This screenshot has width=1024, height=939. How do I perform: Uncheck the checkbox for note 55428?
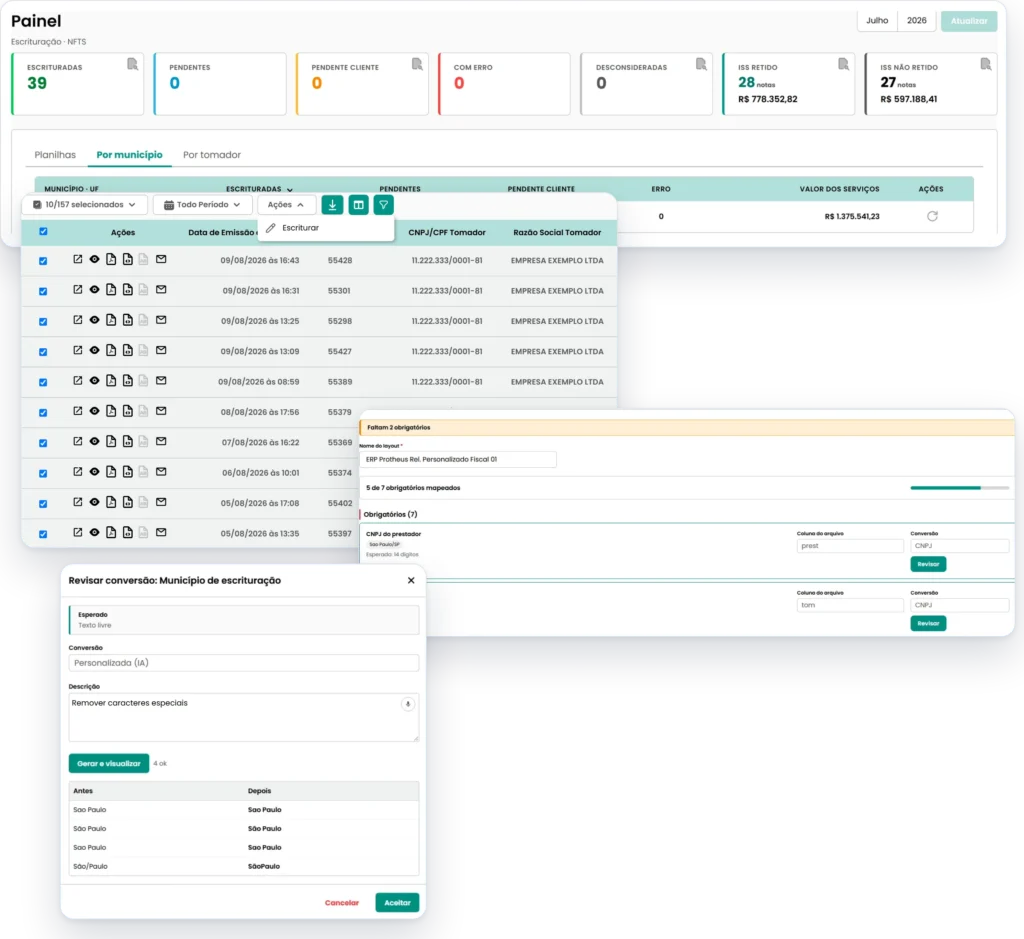(43, 261)
